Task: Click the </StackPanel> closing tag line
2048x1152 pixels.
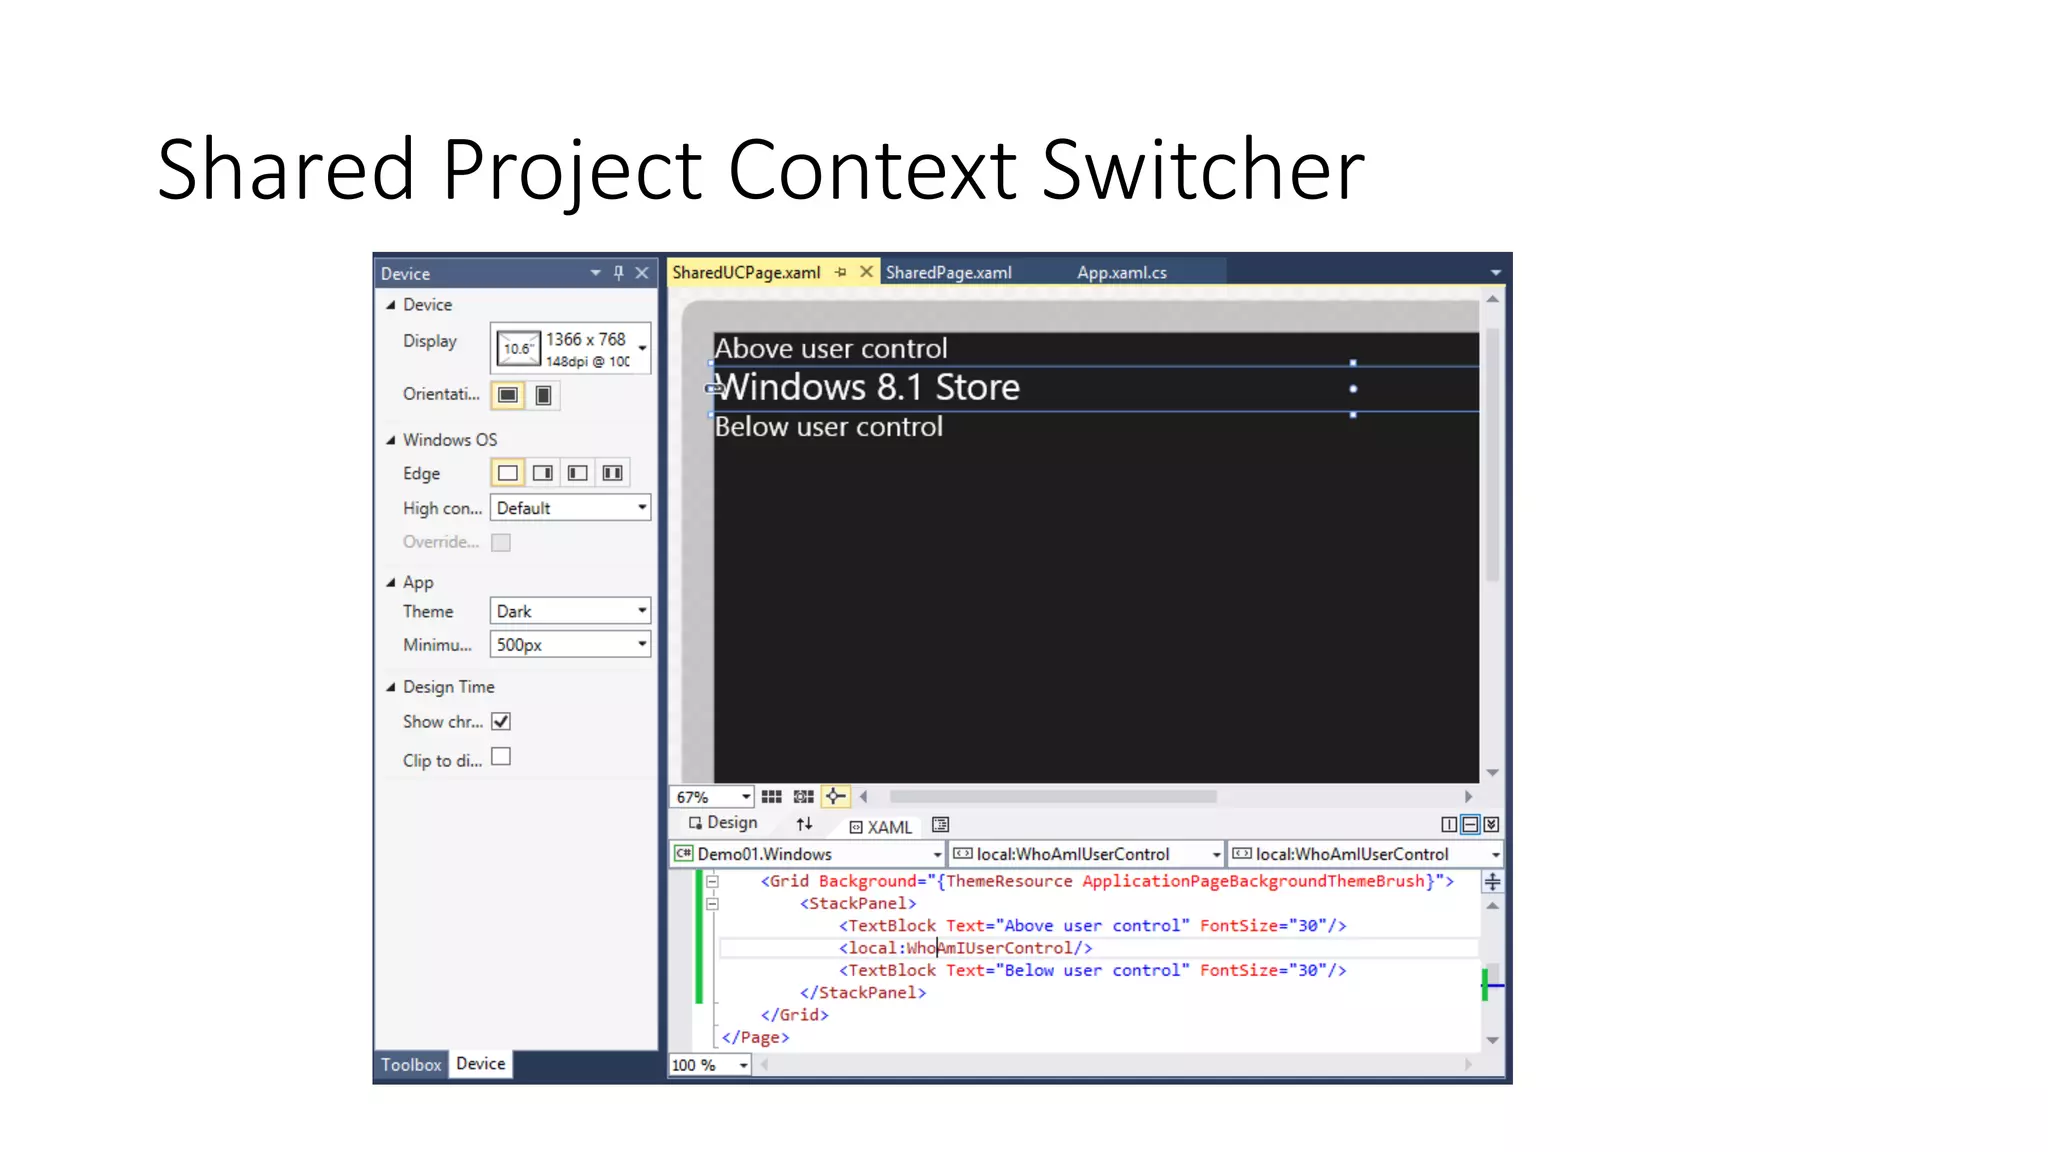Action: click(x=863, y=993)
